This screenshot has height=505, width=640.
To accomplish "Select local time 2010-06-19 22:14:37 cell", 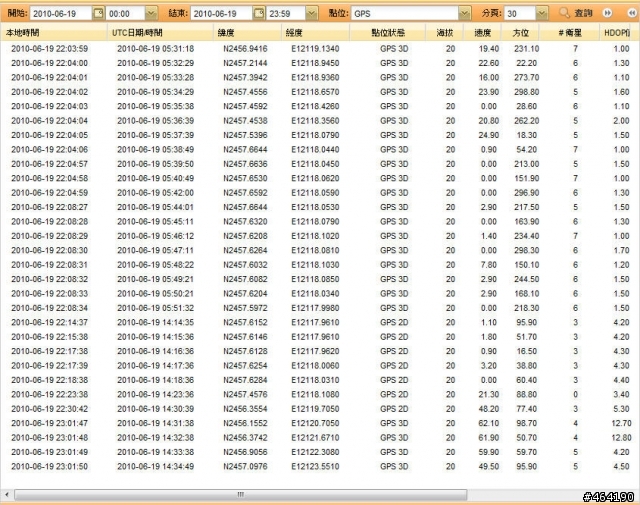I will [x=49, y=322].
